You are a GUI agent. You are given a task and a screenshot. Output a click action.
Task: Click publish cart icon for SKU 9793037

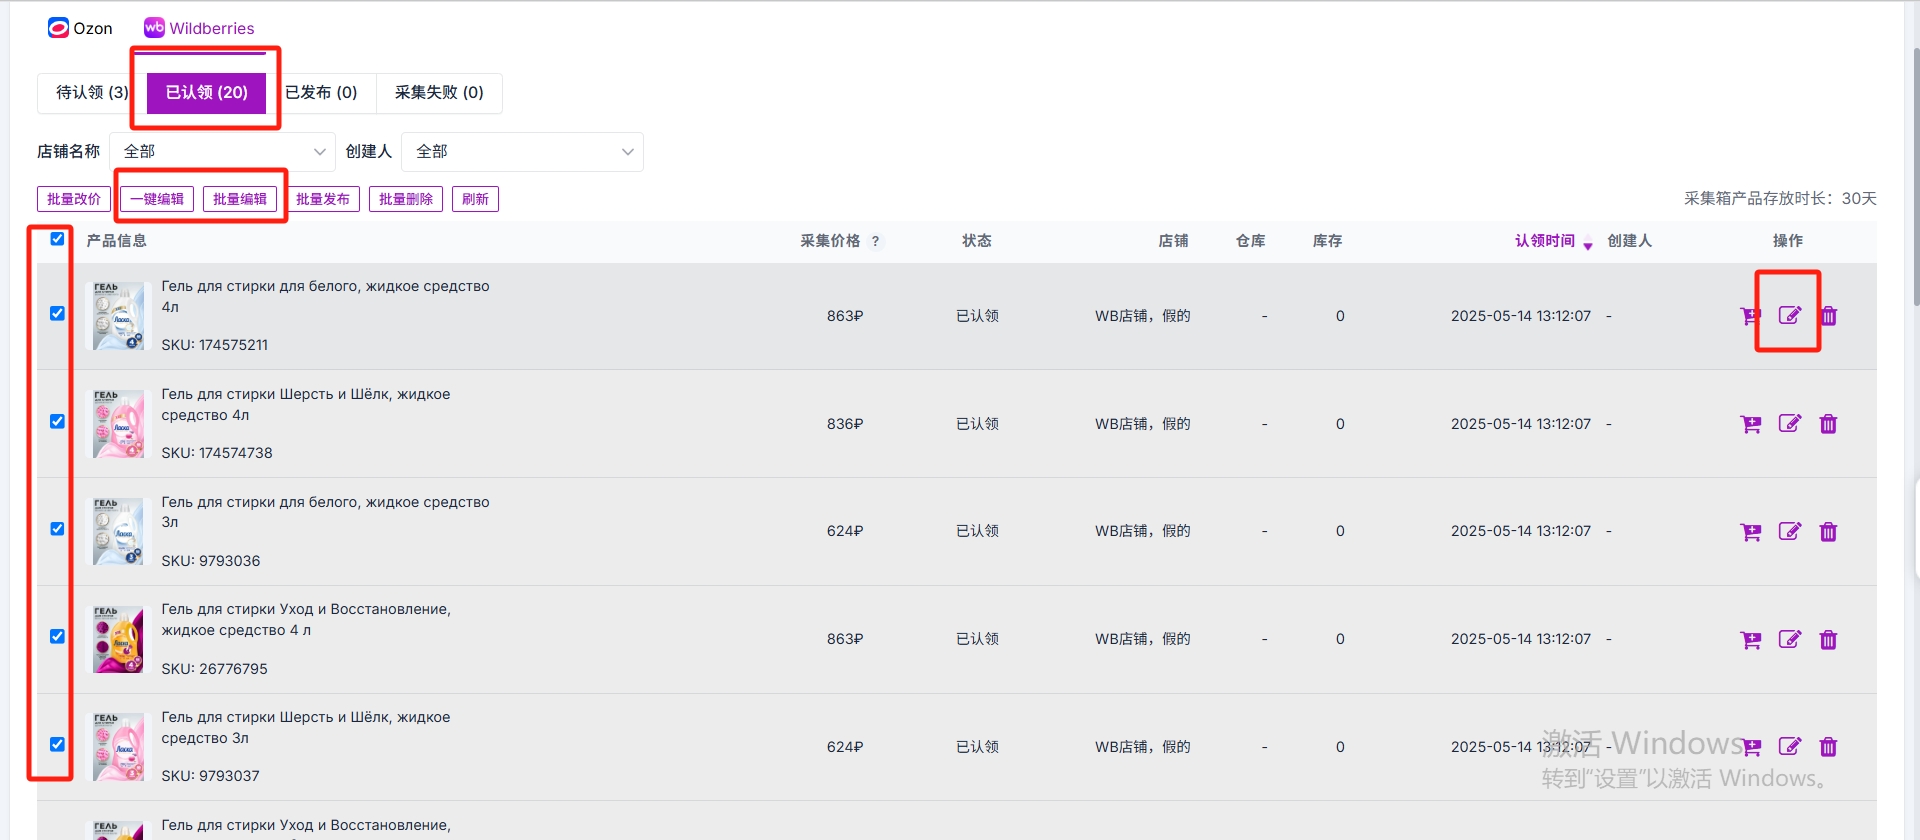[1750, 747]
